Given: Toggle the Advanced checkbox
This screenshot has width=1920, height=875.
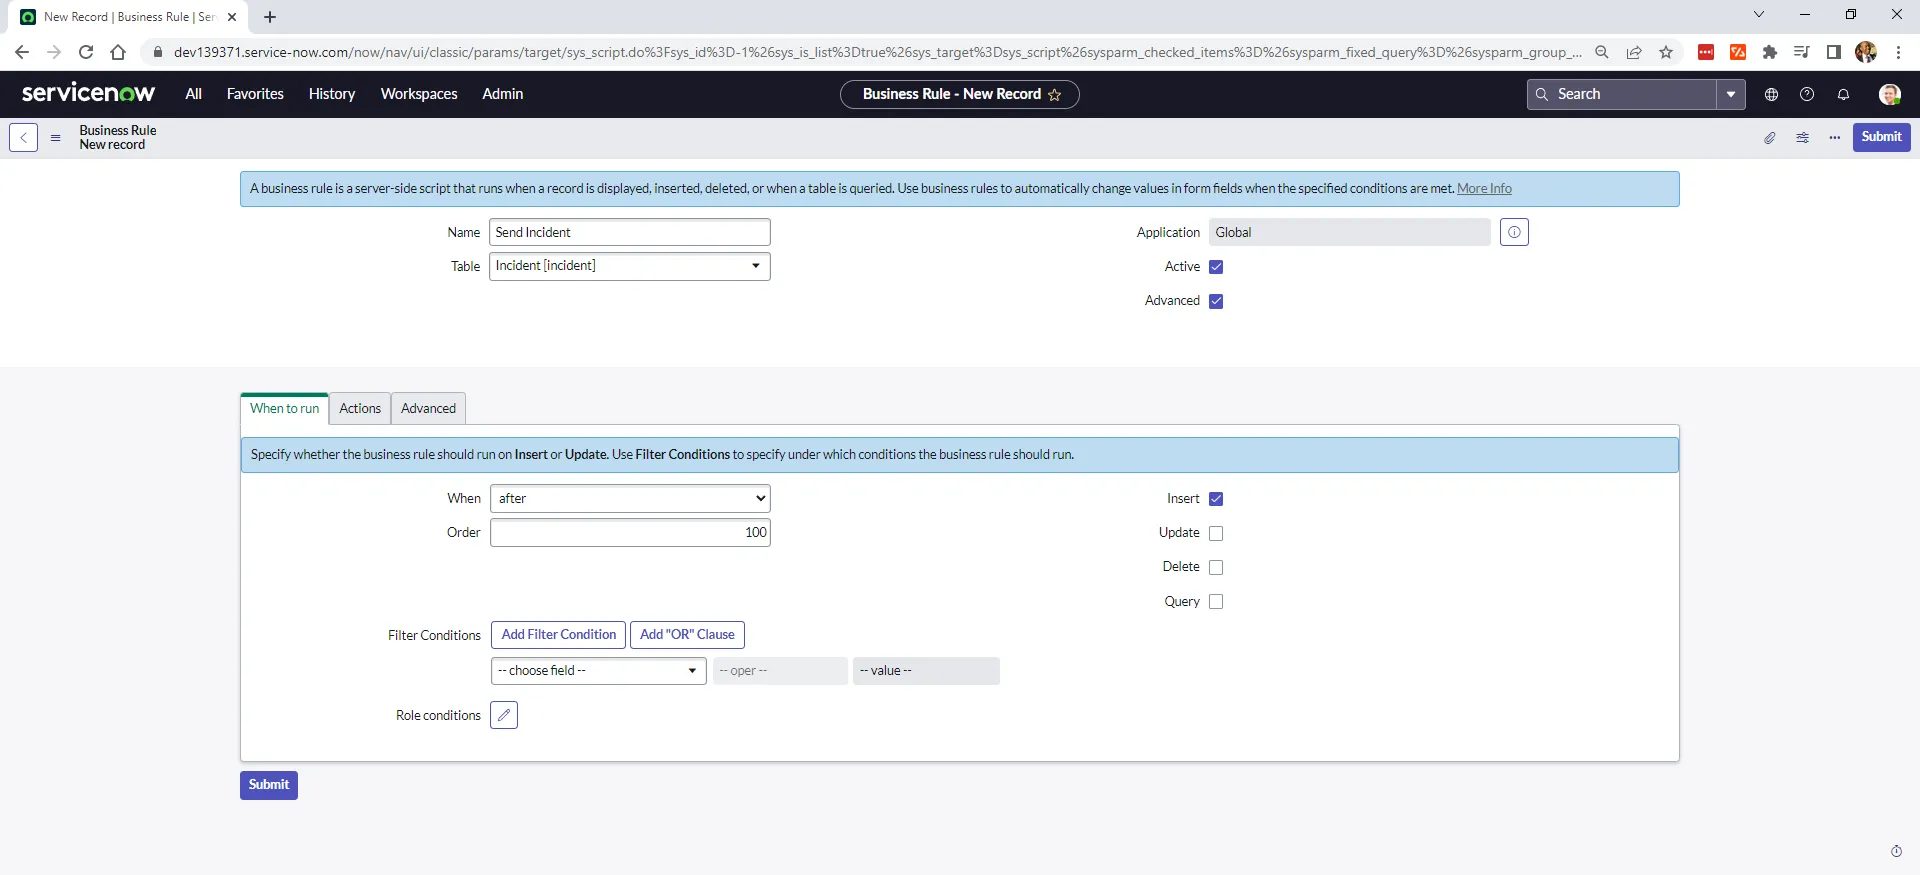Looking at the screenshot, I should point(1216,301).
